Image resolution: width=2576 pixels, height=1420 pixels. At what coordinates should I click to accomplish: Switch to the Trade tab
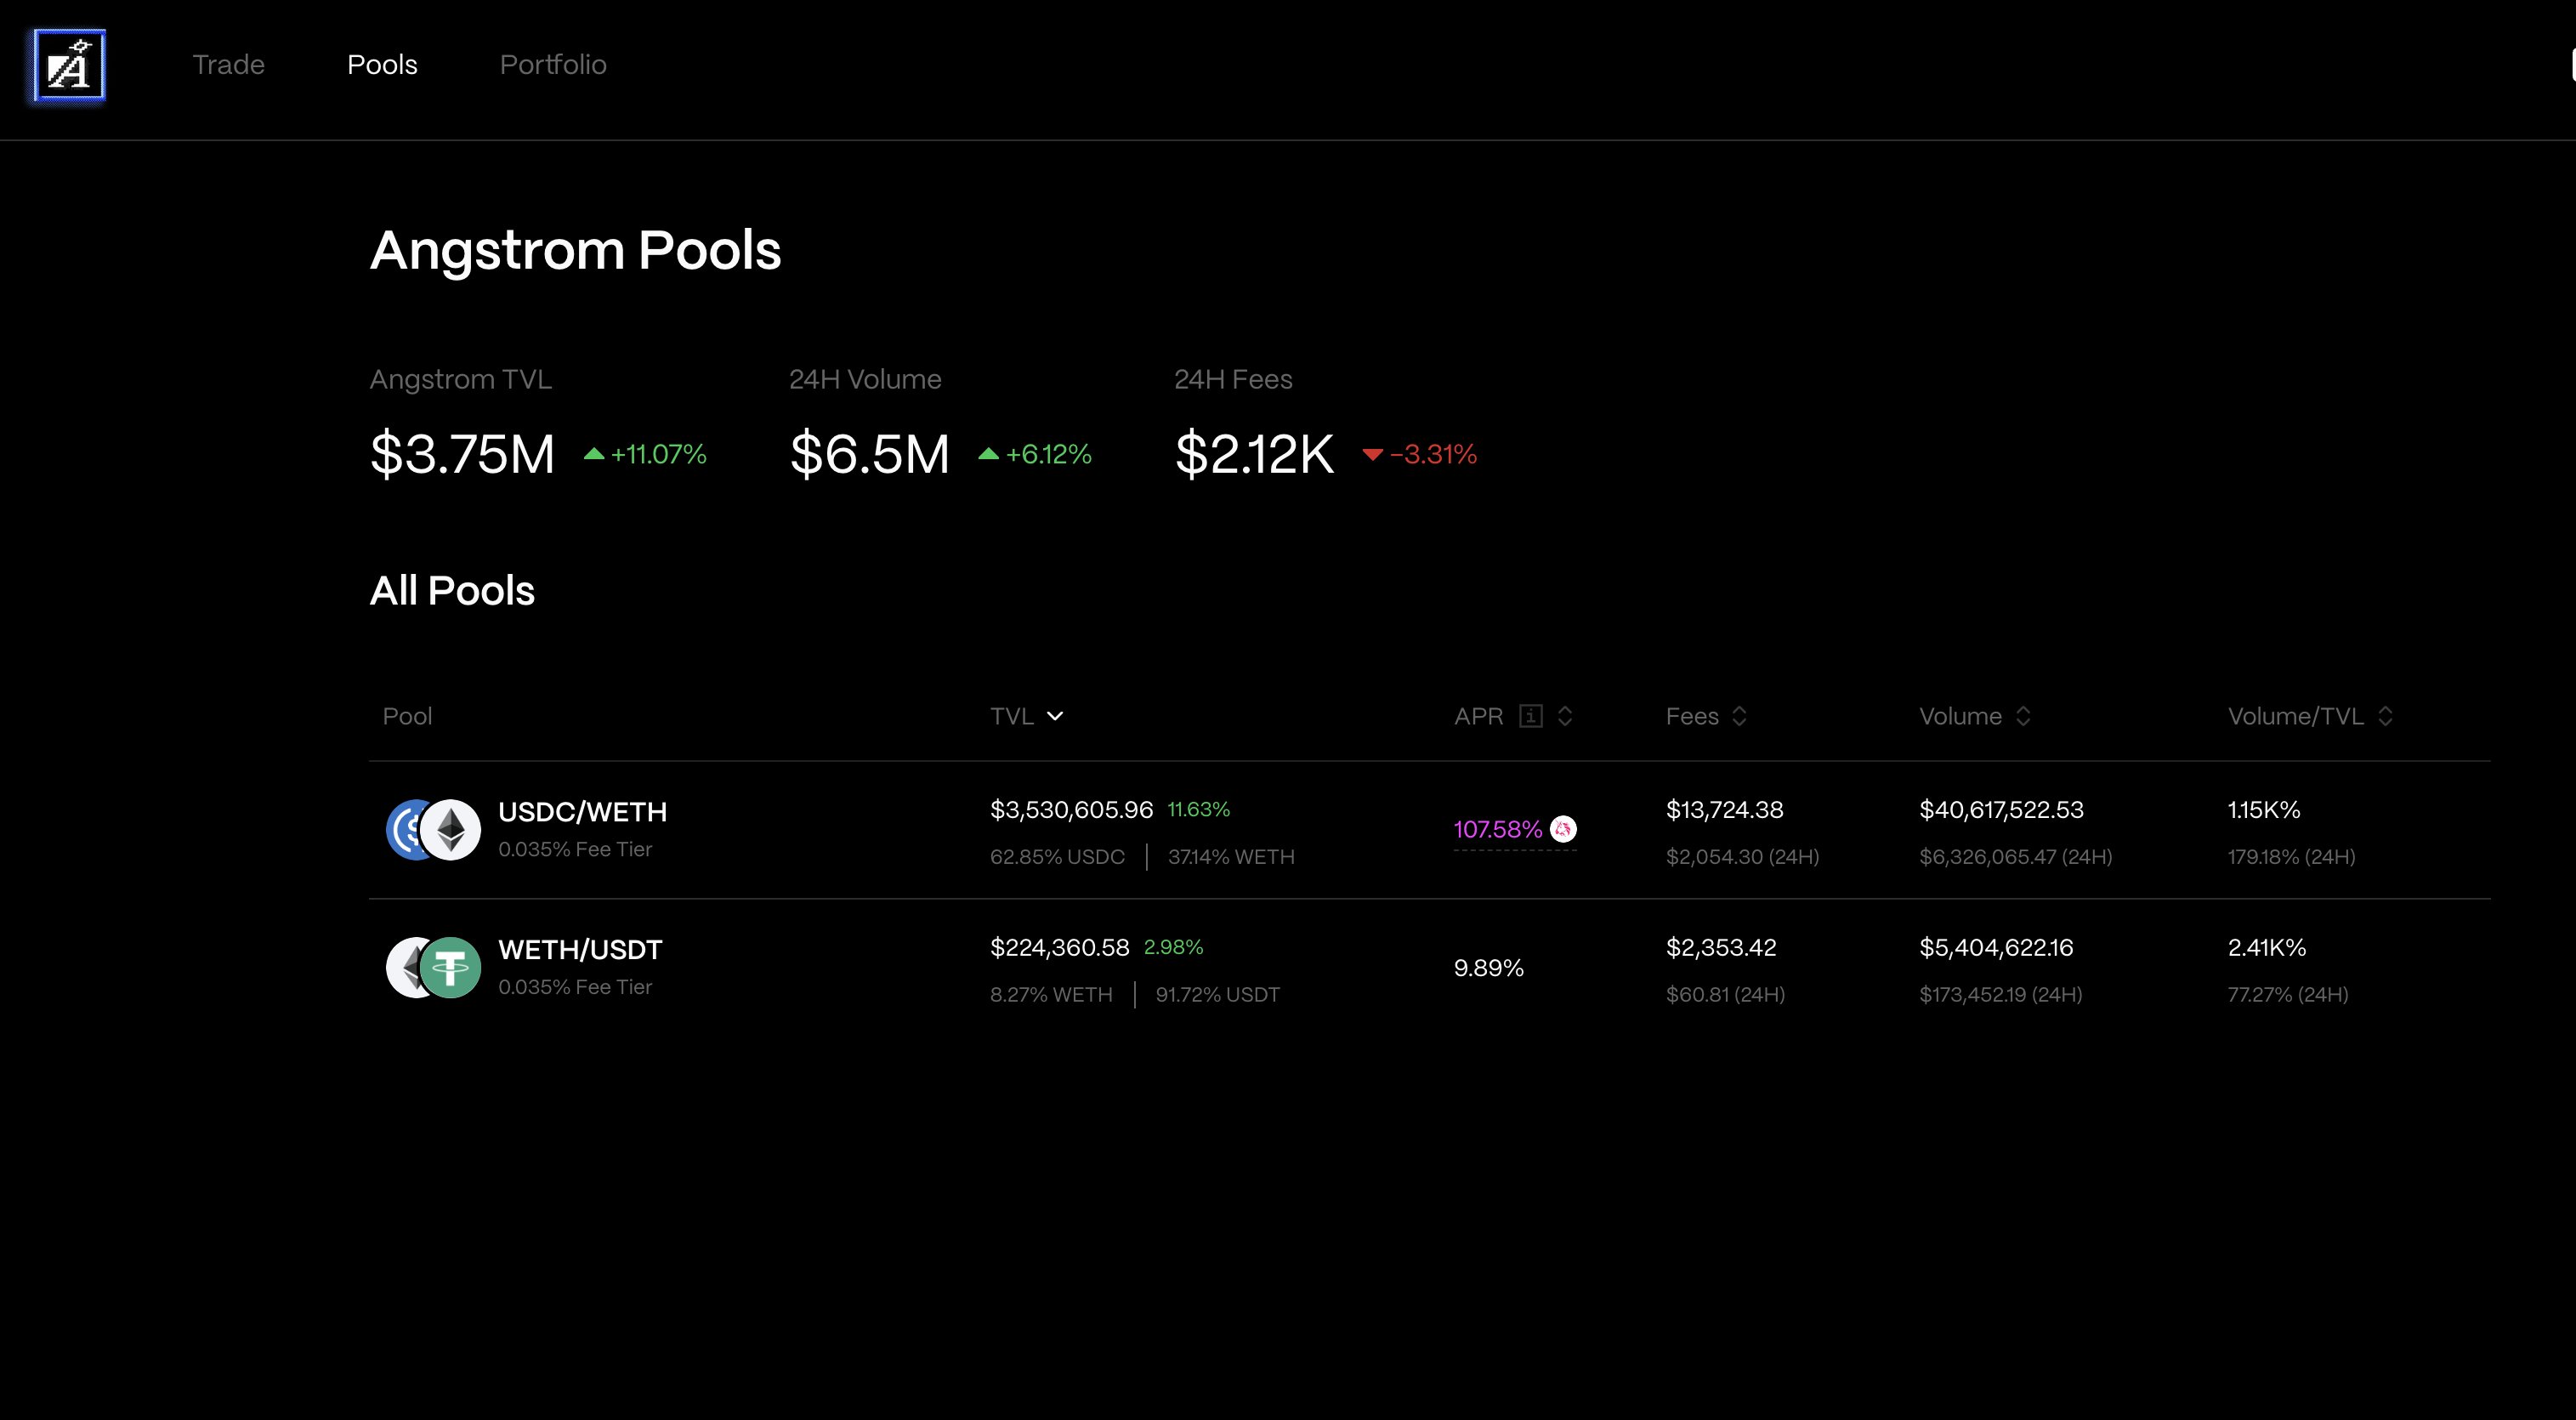228,64
